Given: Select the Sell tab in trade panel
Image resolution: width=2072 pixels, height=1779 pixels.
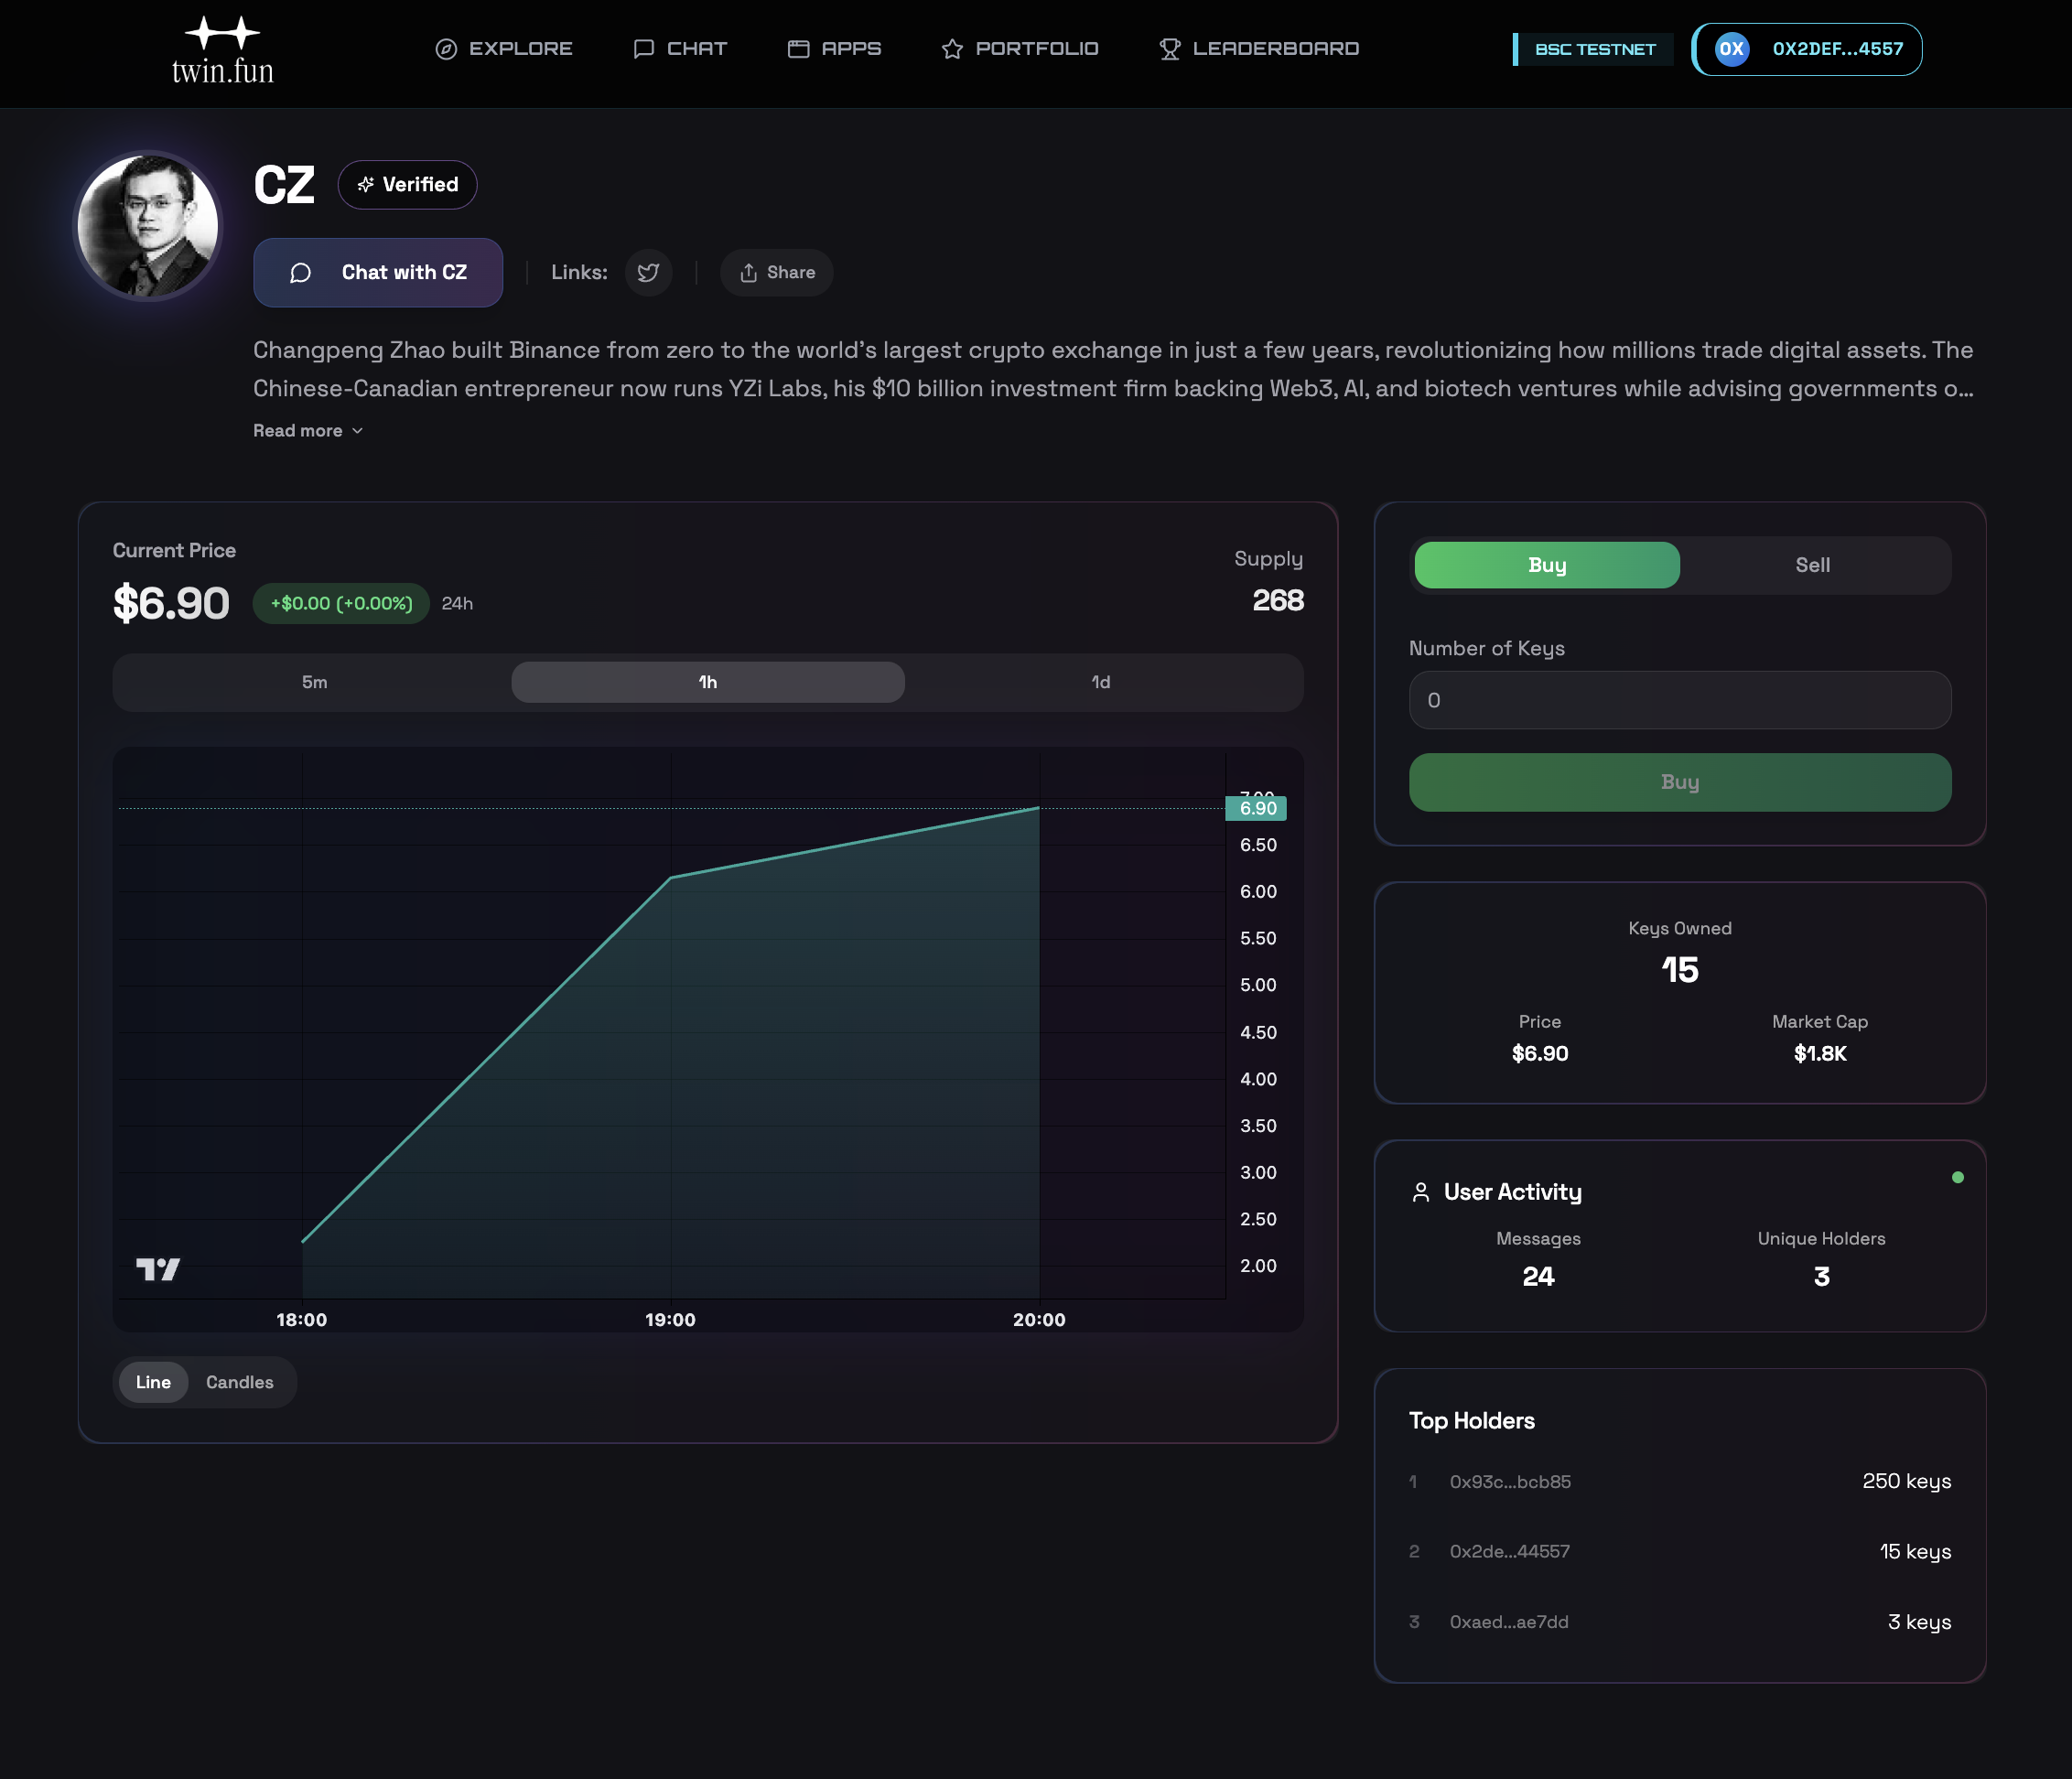Looking at the screenshot, I should [1813, 565].
